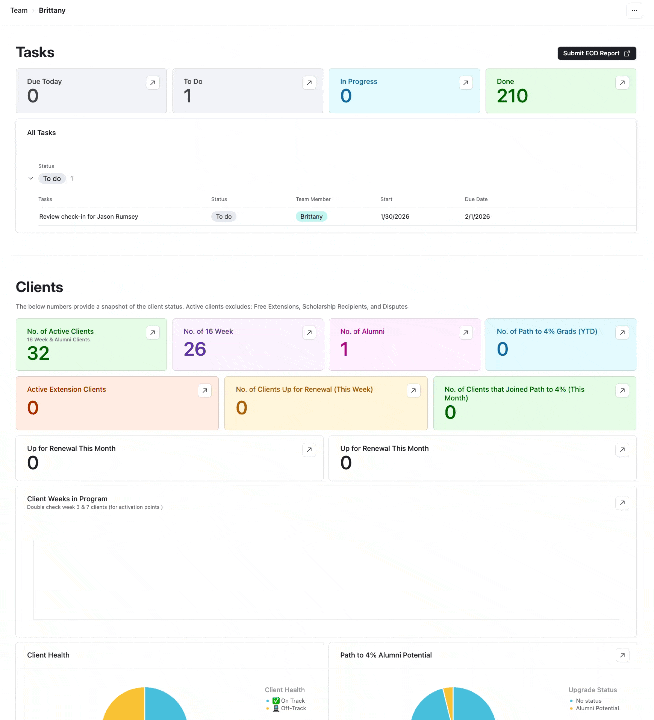Open Path to 4% Grads (YTD) expand arrow
654x720 pixels.
[622, 332]
